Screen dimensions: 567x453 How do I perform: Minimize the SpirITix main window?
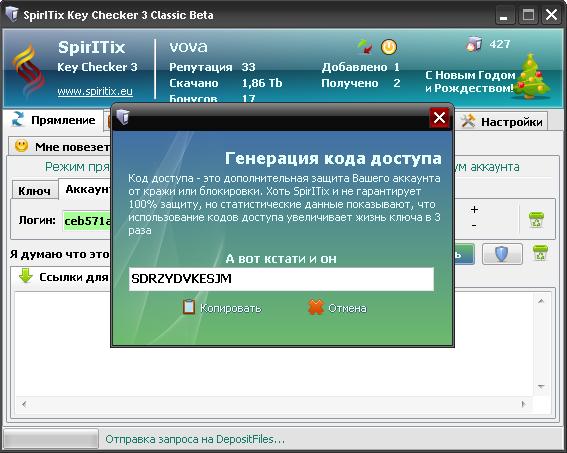[504, 16]
